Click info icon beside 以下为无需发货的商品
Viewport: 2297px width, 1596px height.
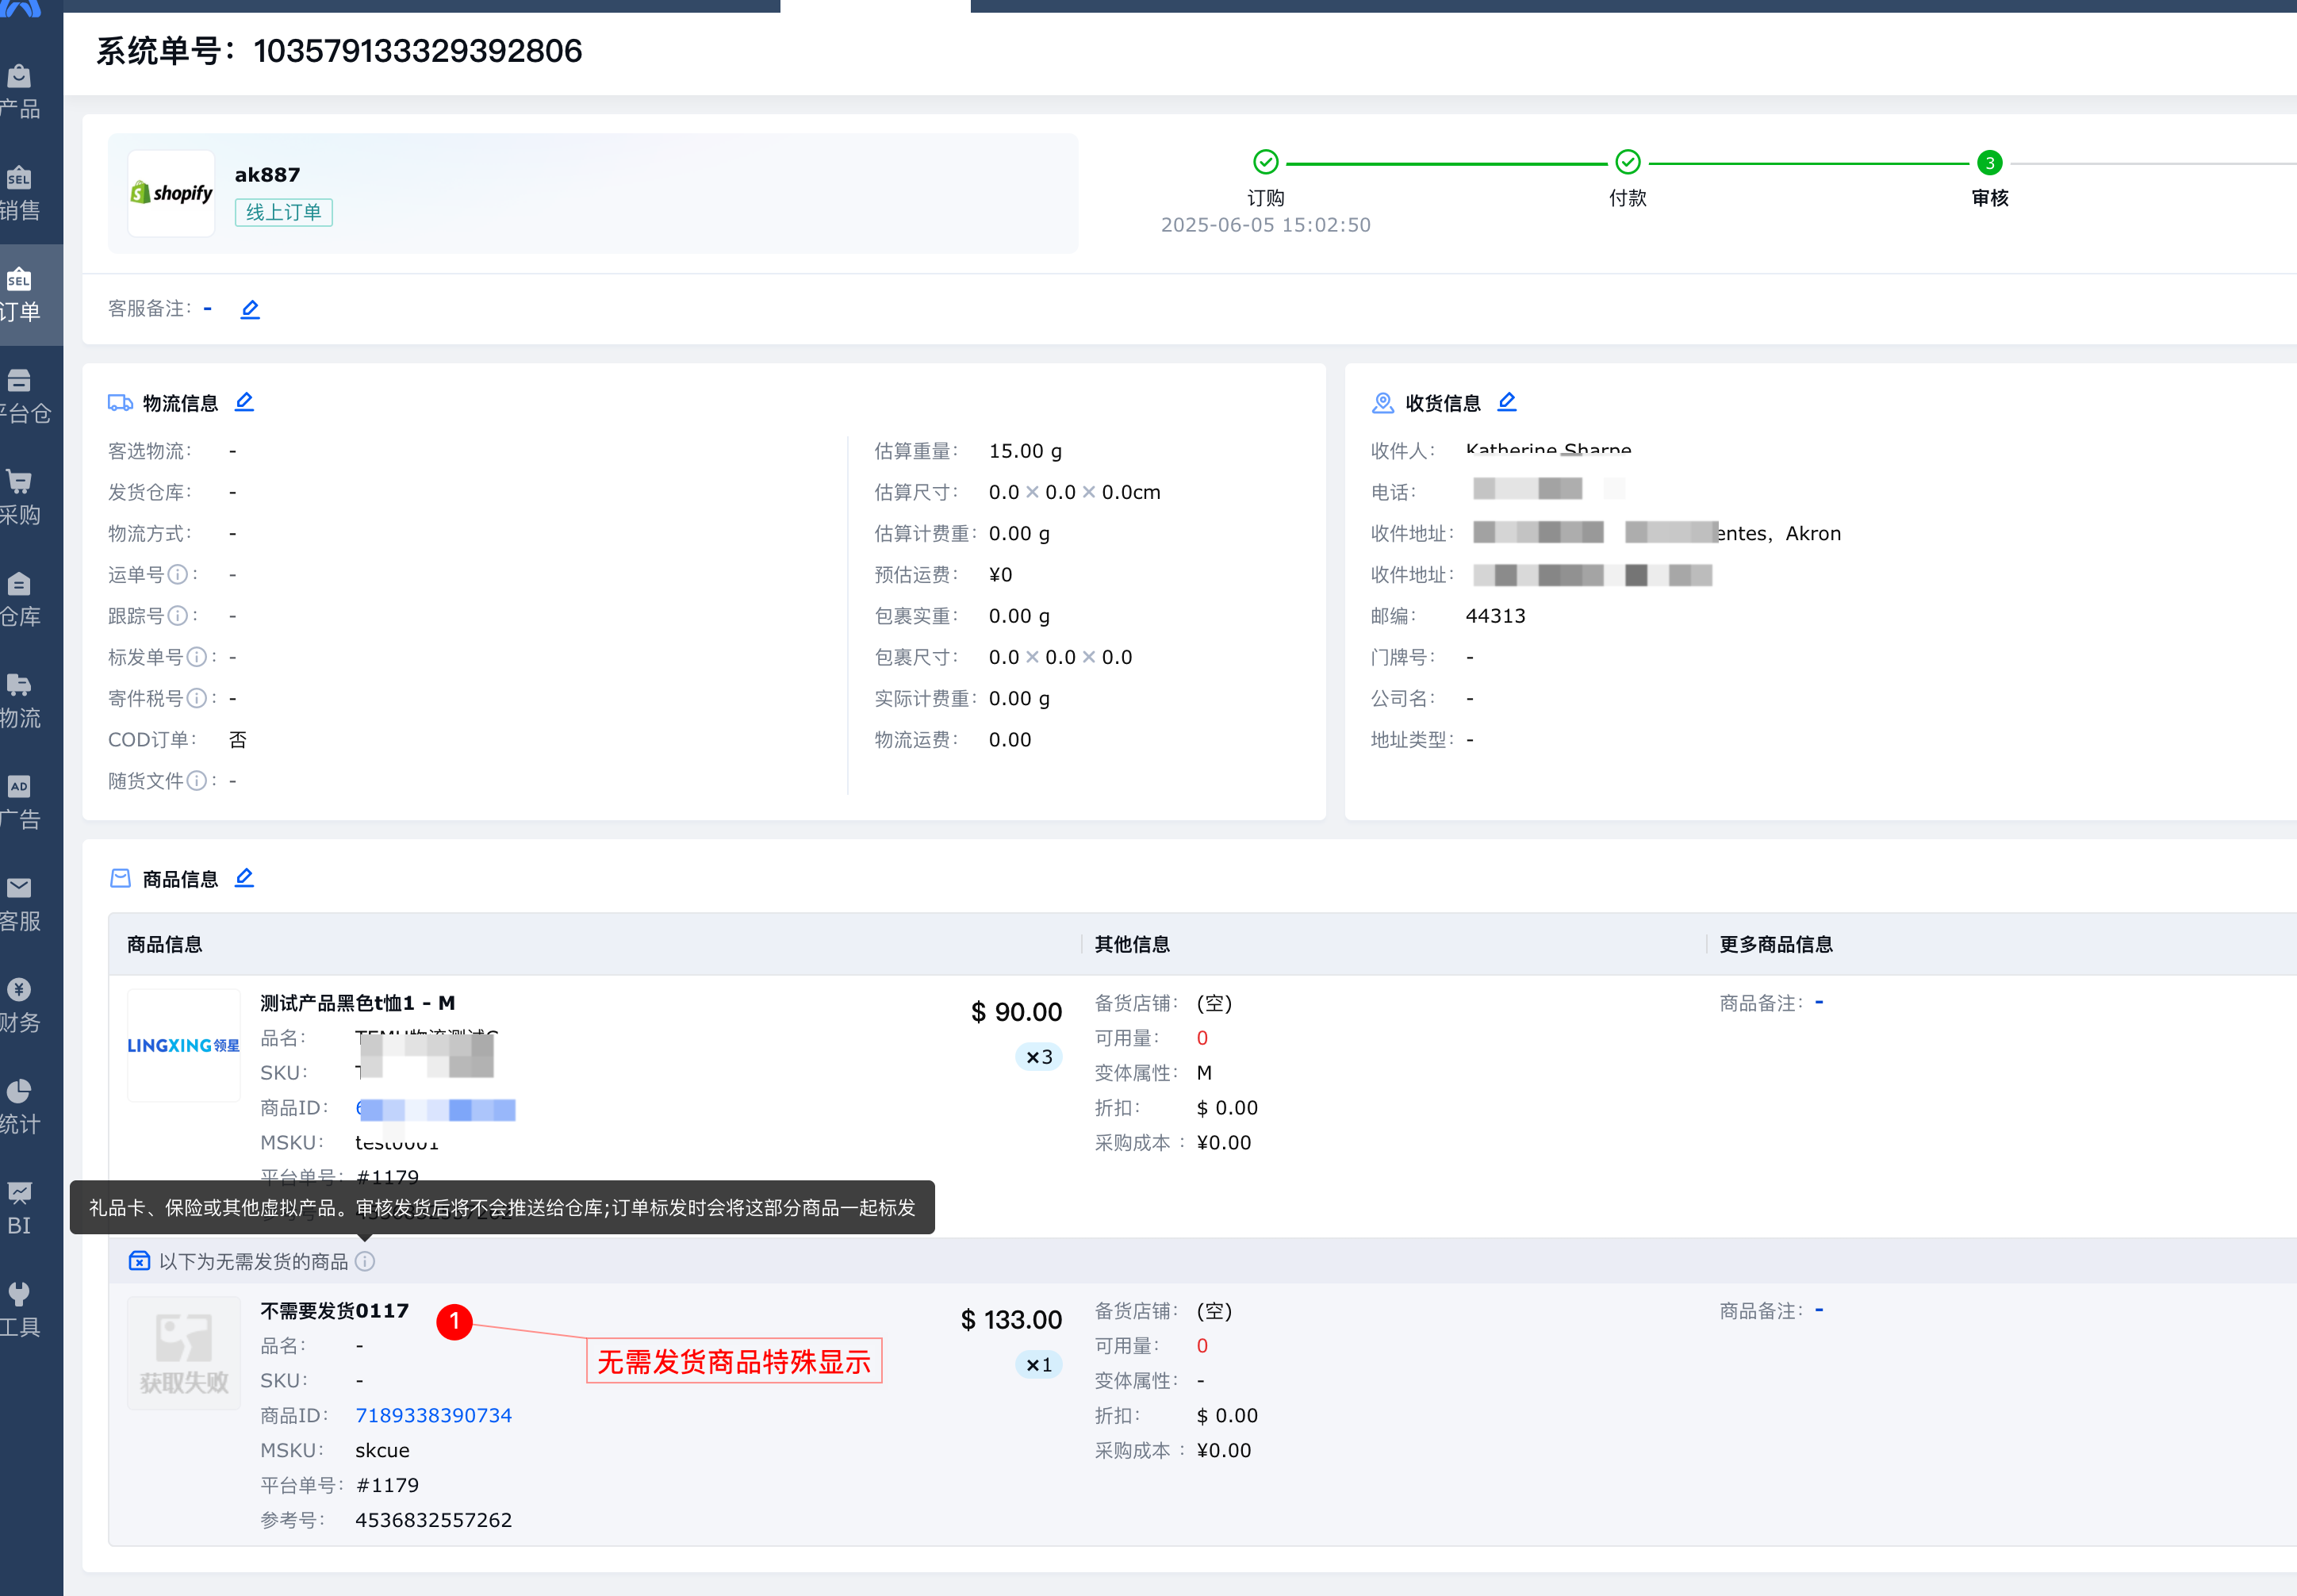(365, 1262)
